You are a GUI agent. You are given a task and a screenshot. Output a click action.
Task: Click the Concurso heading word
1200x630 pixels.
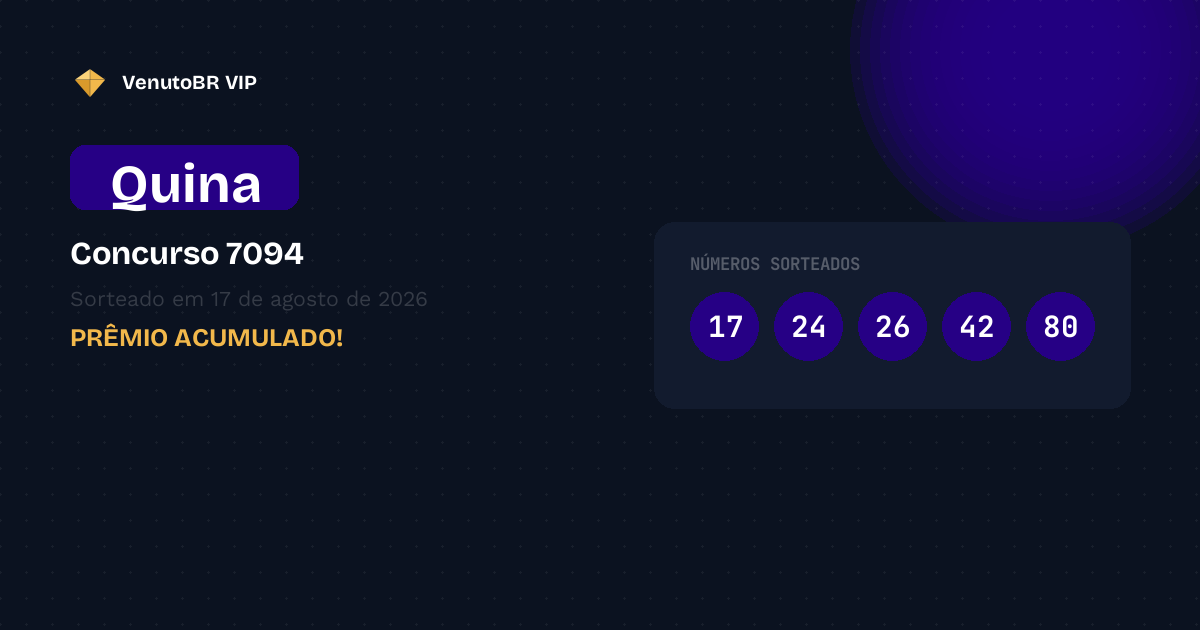coord(145,254)
